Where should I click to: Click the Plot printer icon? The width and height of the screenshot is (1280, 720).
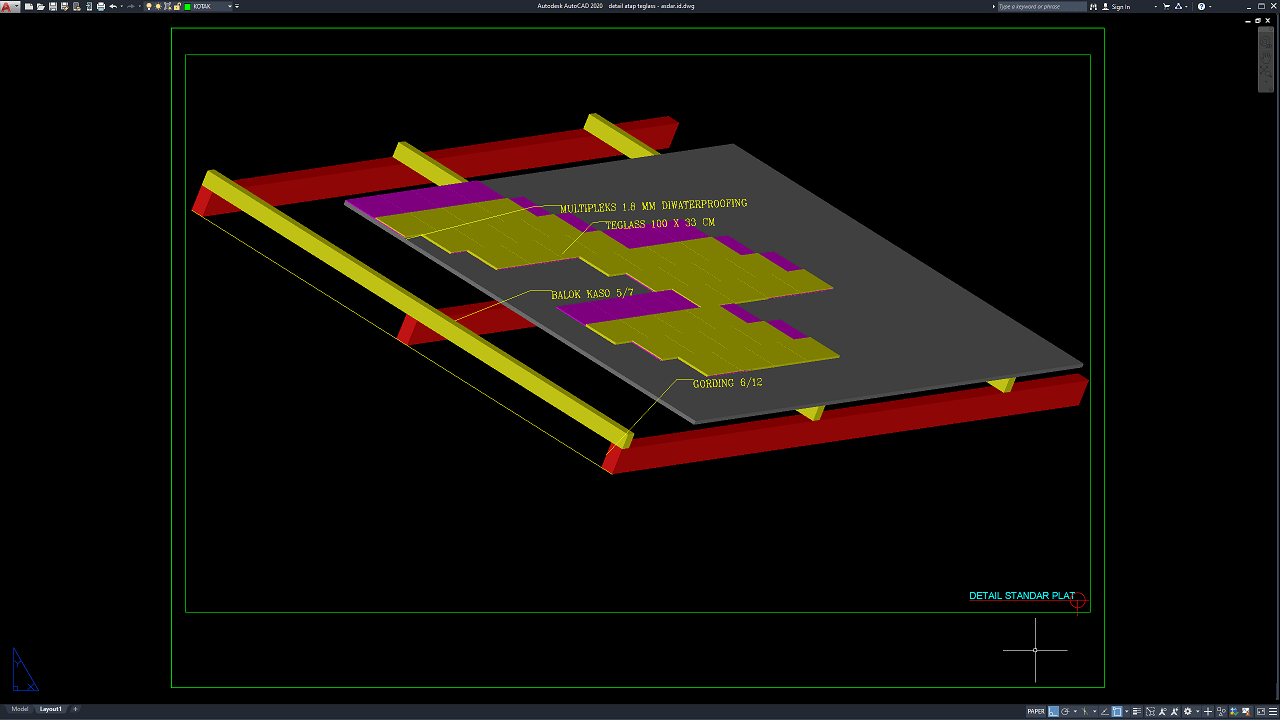(x=101, y=6)
